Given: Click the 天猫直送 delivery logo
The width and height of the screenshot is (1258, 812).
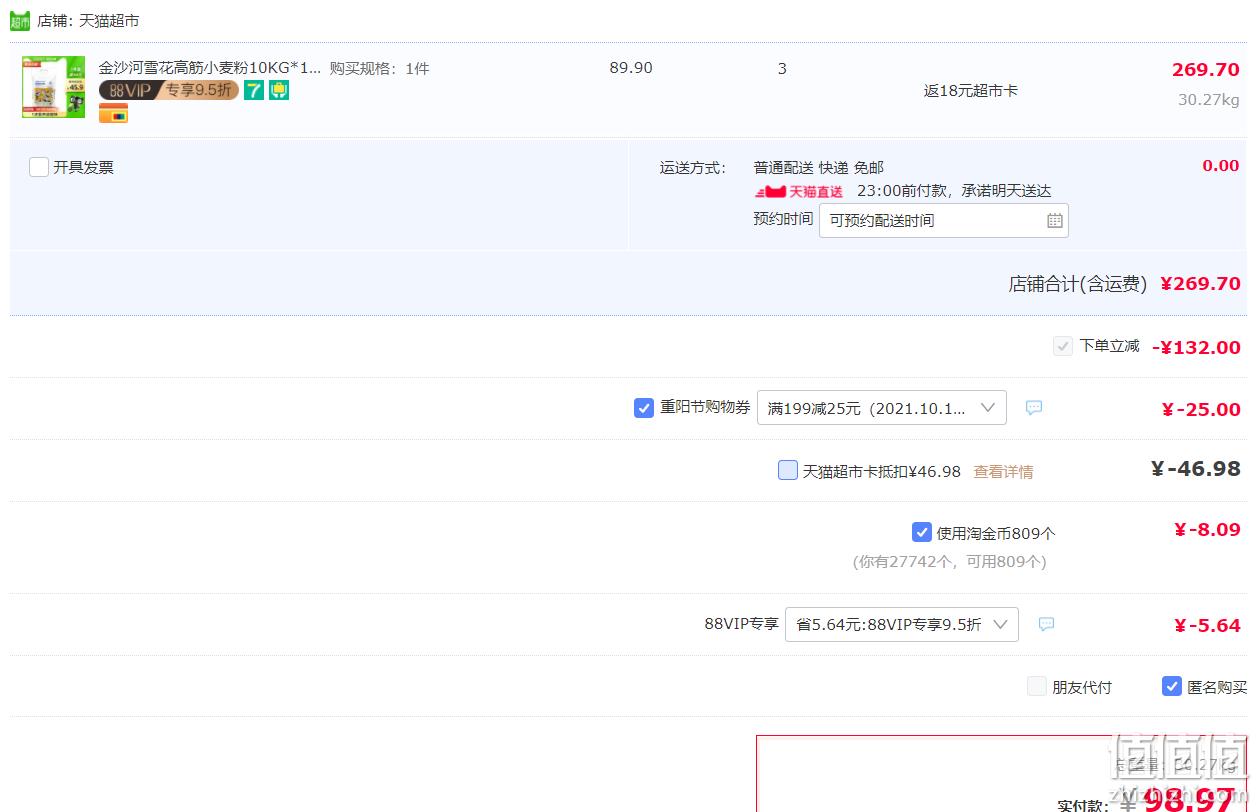Looking at the screenshot, I should (799, 191).
